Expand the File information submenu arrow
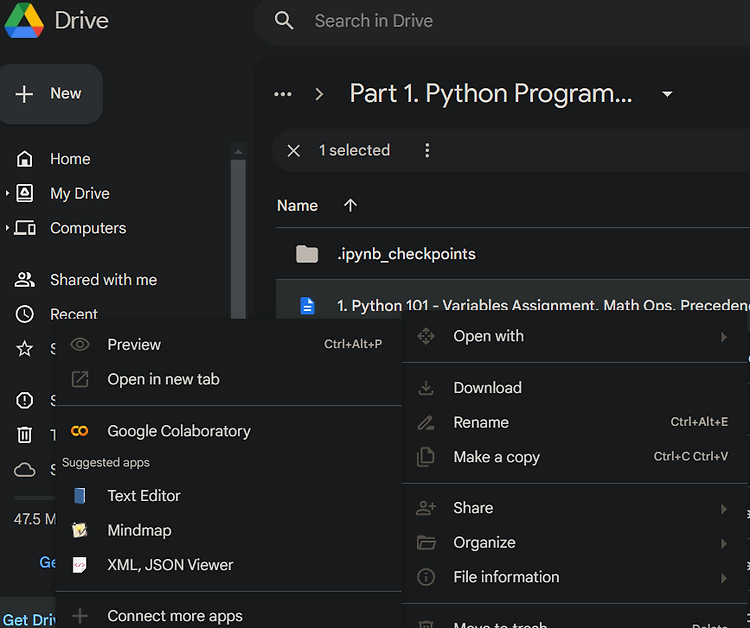 (x=724, y=578)
